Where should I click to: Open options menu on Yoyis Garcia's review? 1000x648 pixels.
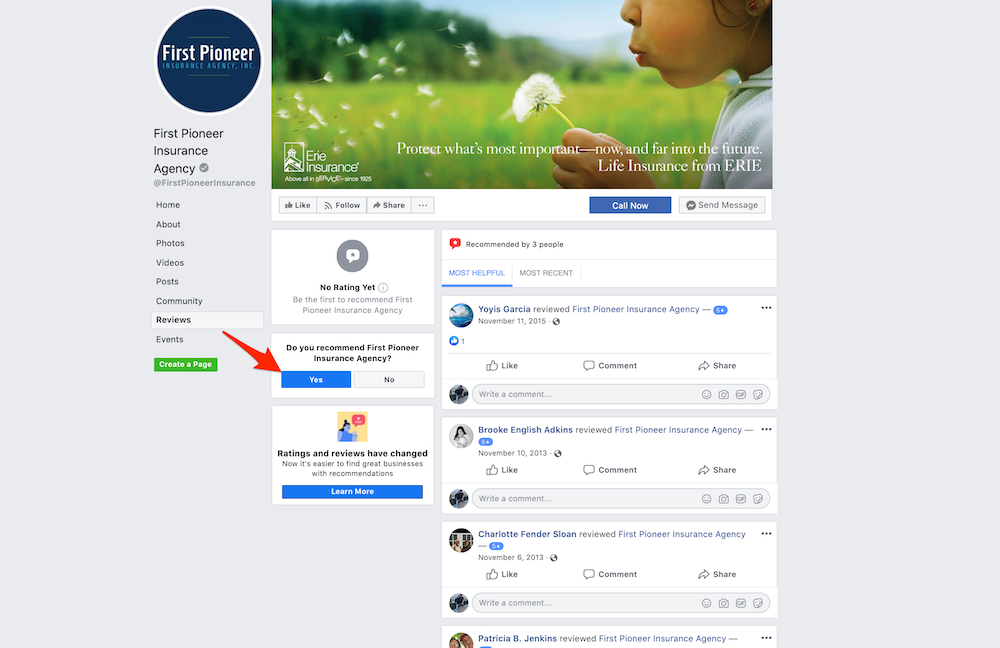point(766,308)
